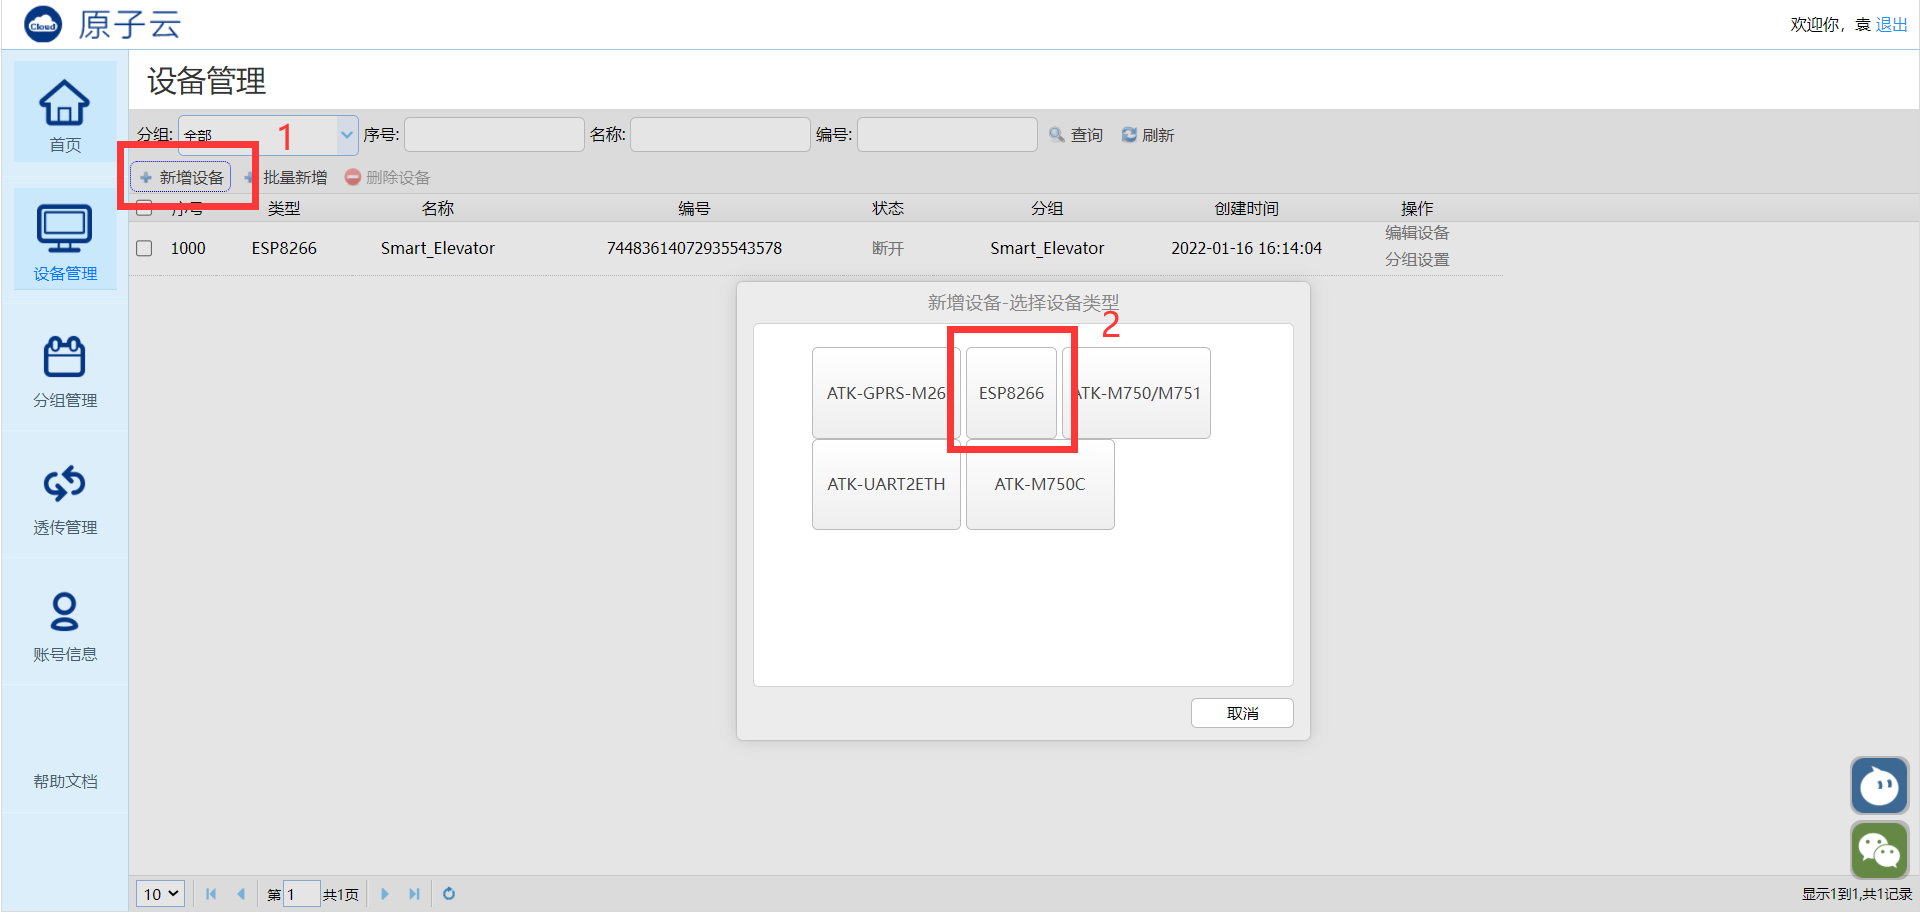
Task: Sort by the 创建时间 column header
Action: [x=1246, y=208]
